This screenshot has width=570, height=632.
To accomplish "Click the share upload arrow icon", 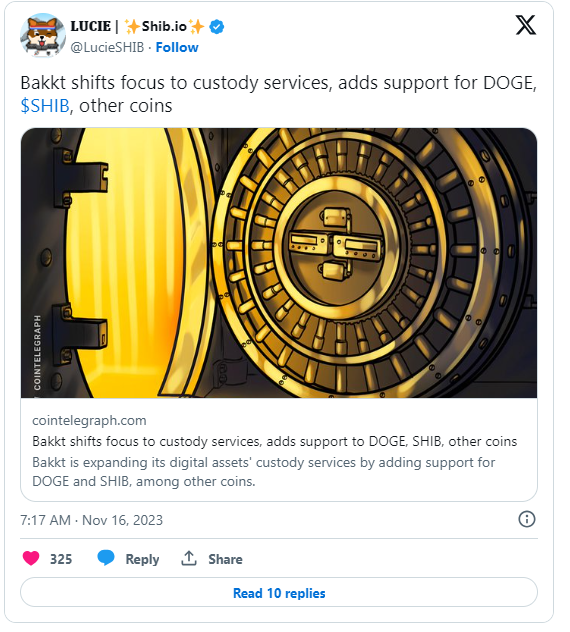I will tap(189, 558).
